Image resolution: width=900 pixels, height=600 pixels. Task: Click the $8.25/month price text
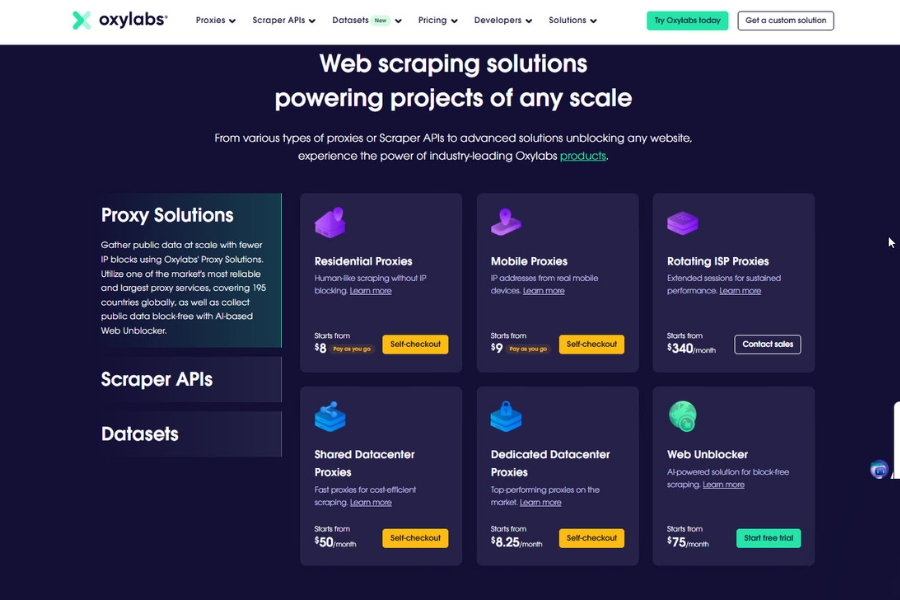coord(516,542)
